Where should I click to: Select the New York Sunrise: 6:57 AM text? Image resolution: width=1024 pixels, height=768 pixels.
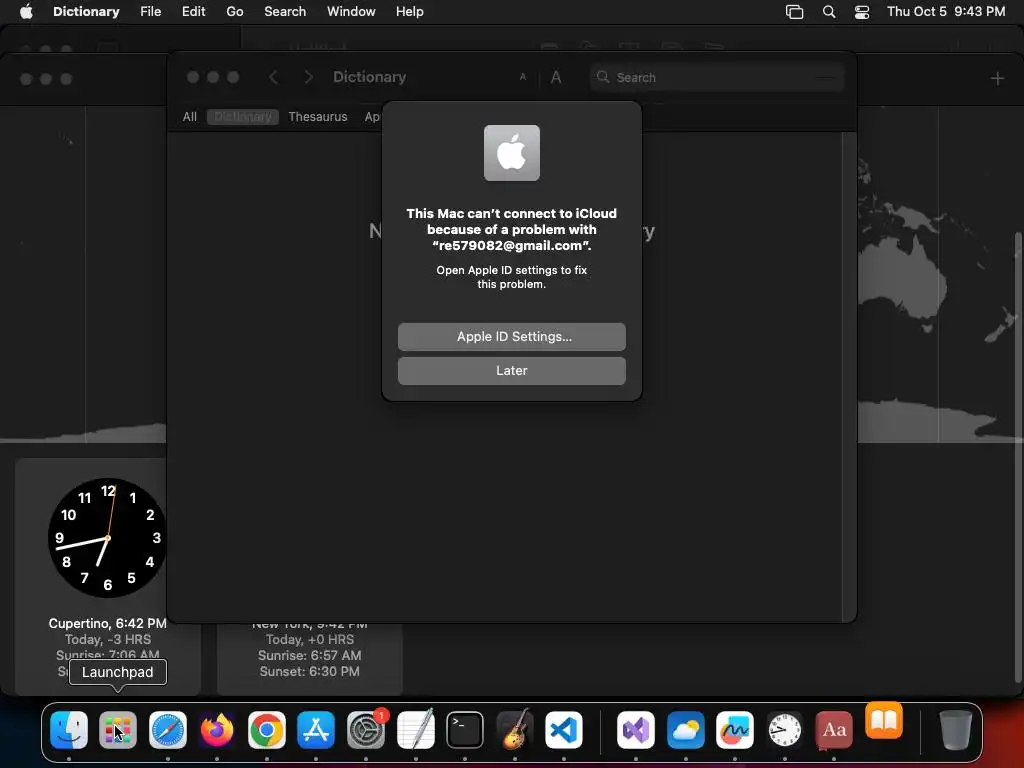point(310,655)
